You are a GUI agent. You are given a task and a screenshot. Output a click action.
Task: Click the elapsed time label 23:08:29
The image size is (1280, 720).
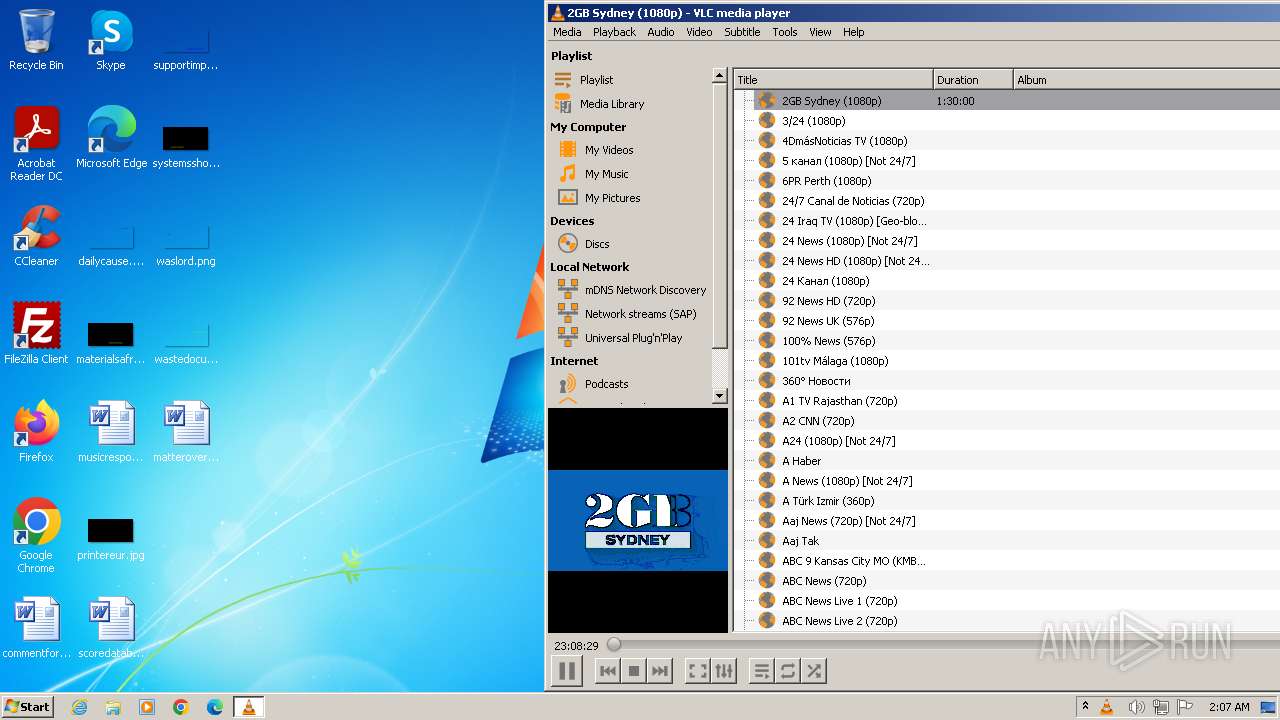tap(577, 646)
